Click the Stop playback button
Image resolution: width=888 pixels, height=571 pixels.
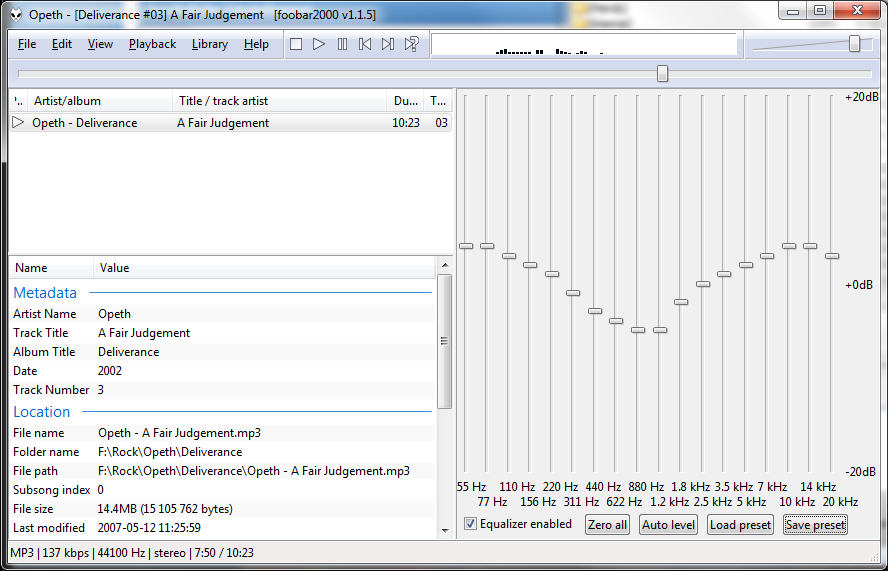pos(296,44)
